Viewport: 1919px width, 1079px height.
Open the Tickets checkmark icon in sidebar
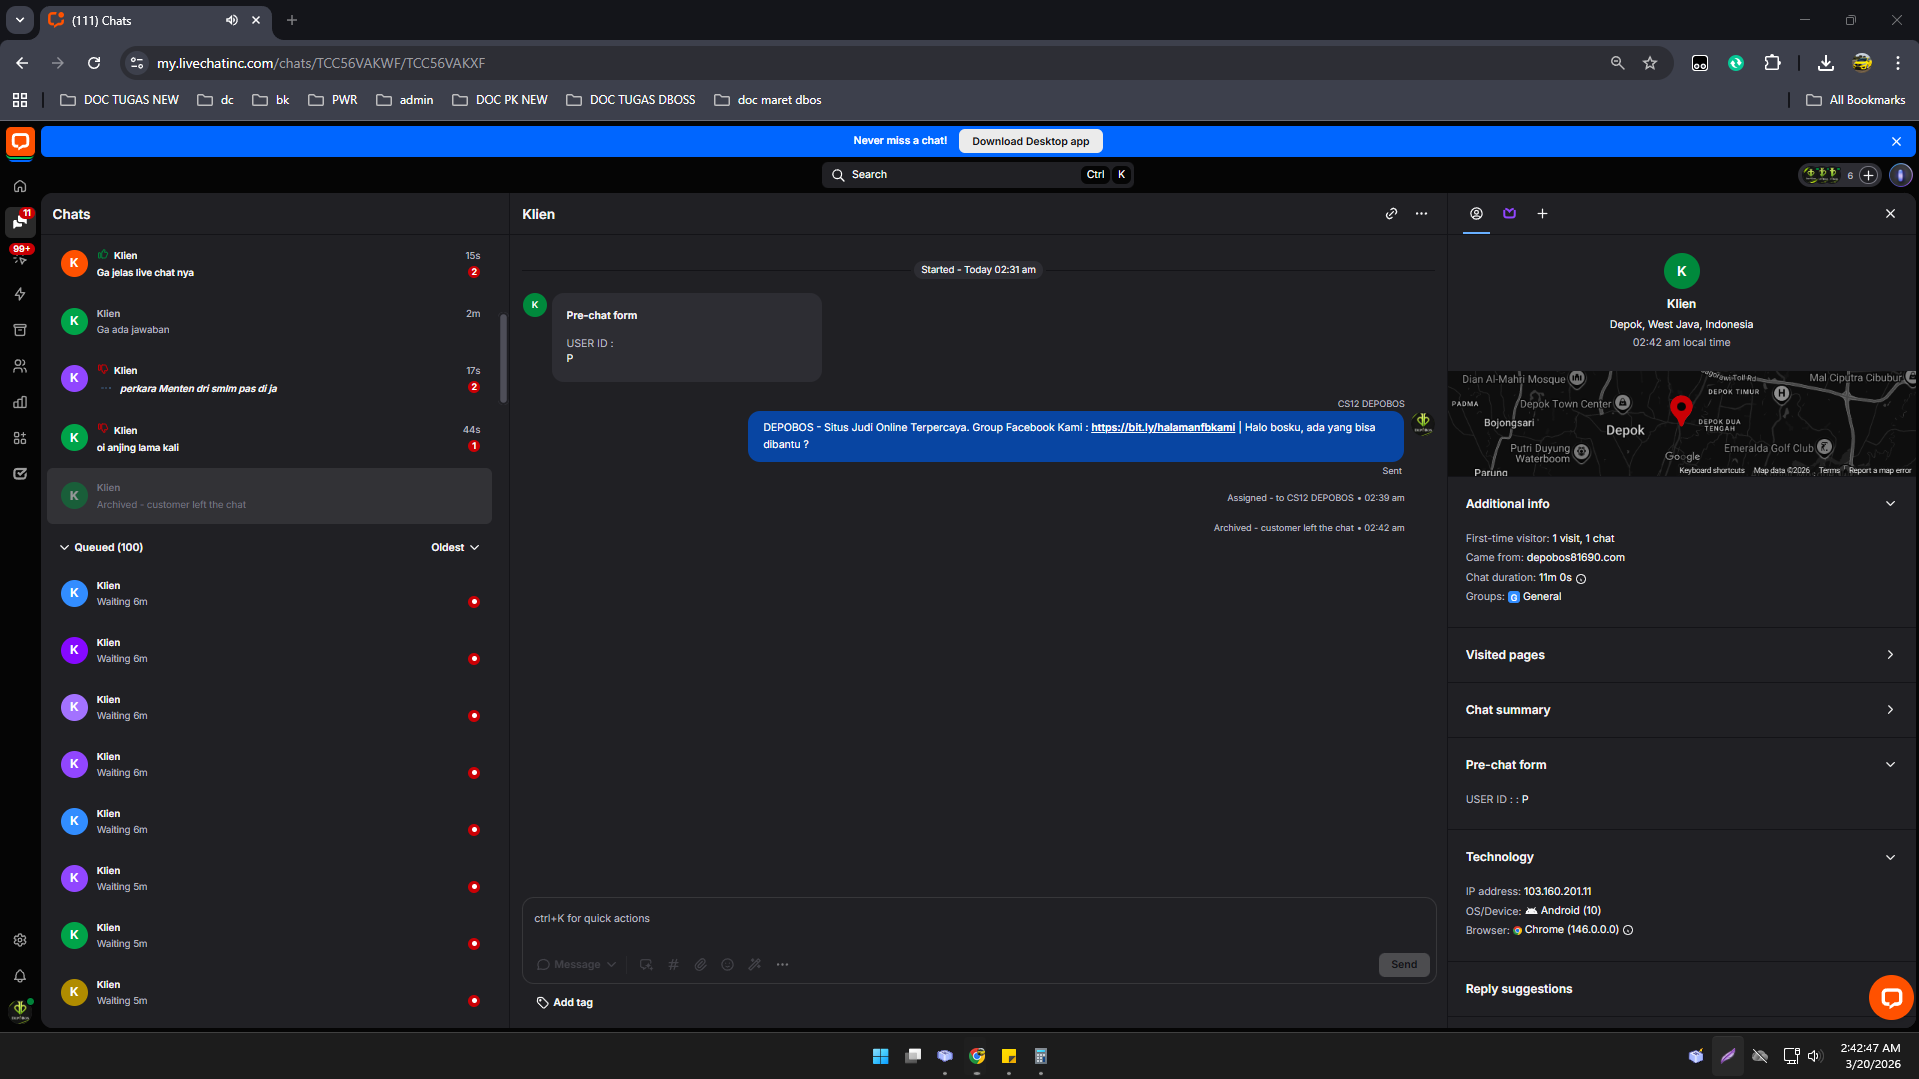[x=20, y=474]
